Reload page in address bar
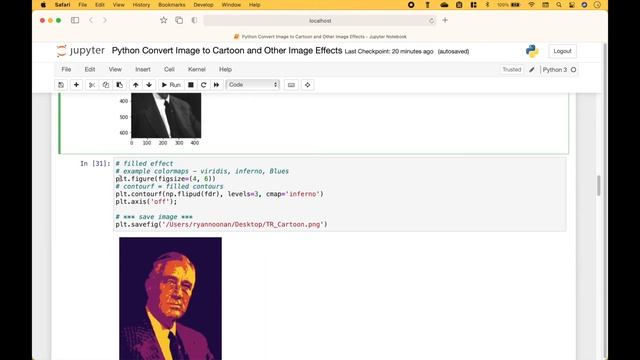This screenshot has width=640, height=360. coord(431,20)
